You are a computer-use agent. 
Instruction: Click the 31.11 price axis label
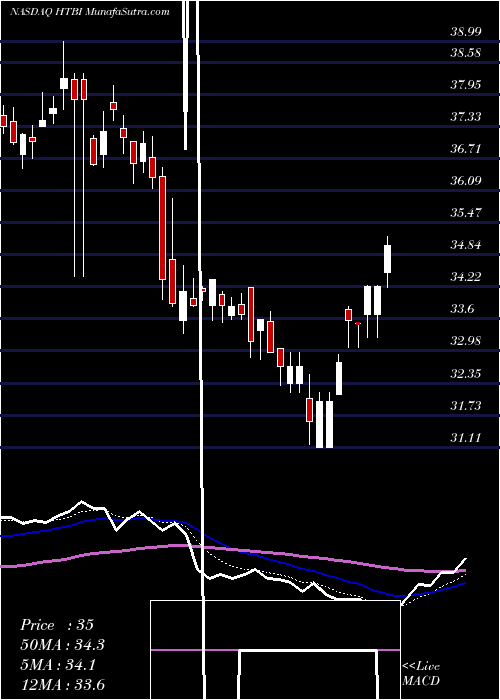click(466, 438)
